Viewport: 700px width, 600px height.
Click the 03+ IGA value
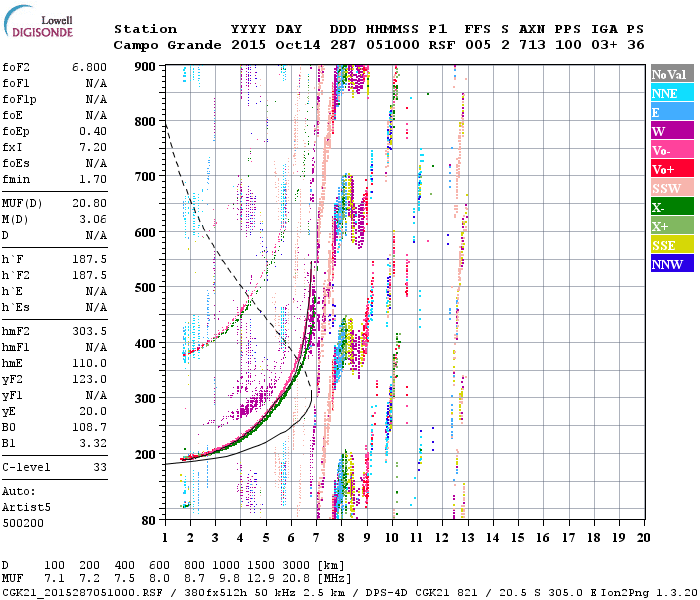click(x=604, y=45)
